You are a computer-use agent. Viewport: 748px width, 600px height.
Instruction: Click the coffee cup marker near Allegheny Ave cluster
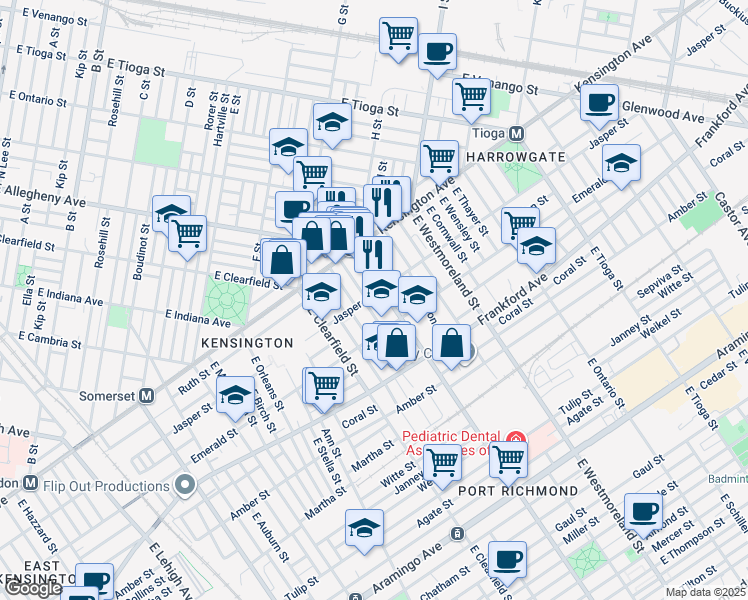(x=291, y=209)
